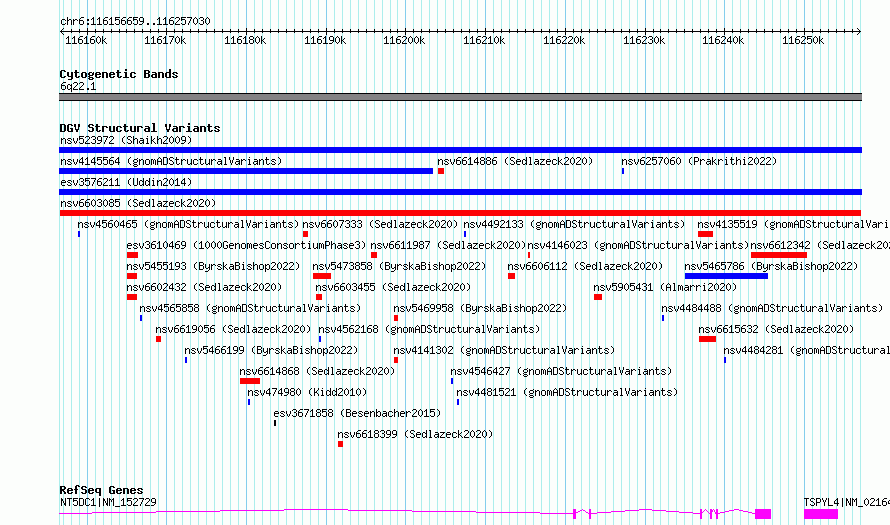
Task: Select nsv4484488 gnomAD variant label
Action: [x=772, y=308]
